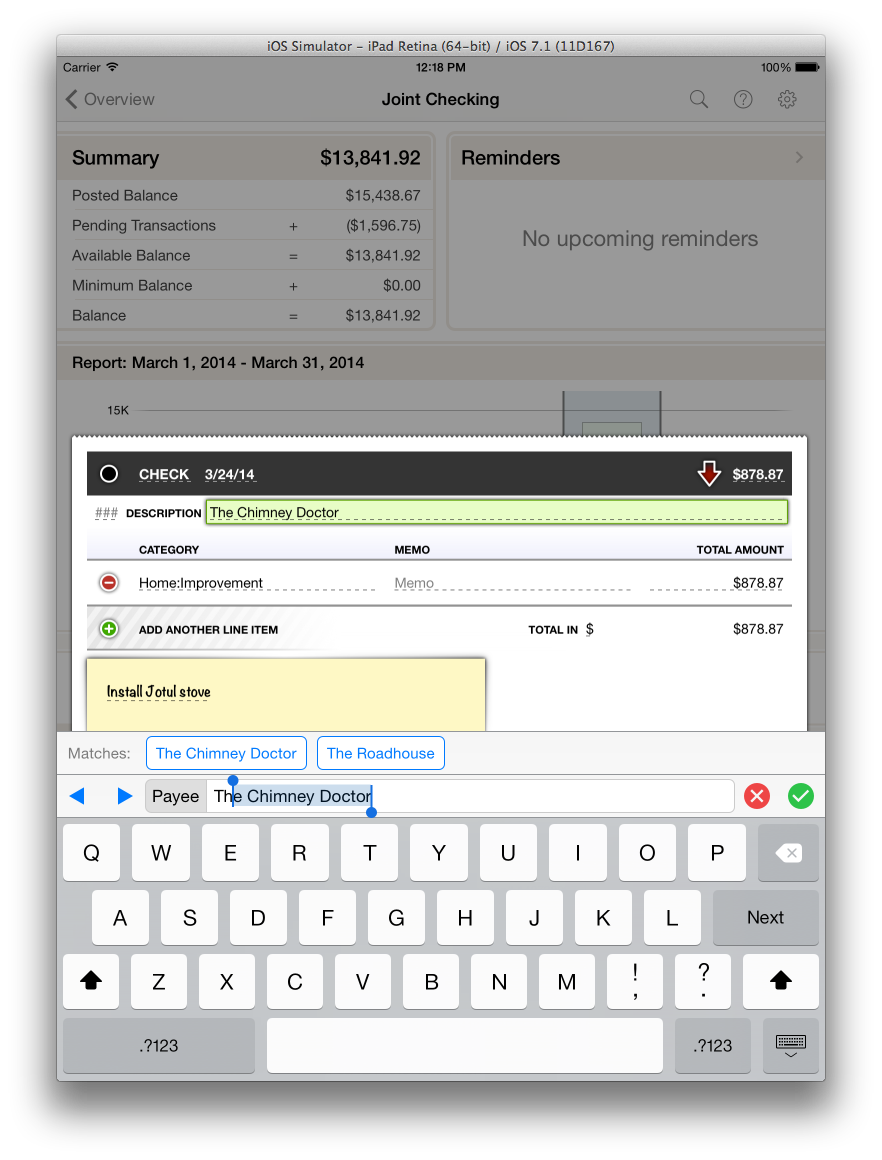Open the help question mark icon

coord(743,99)
